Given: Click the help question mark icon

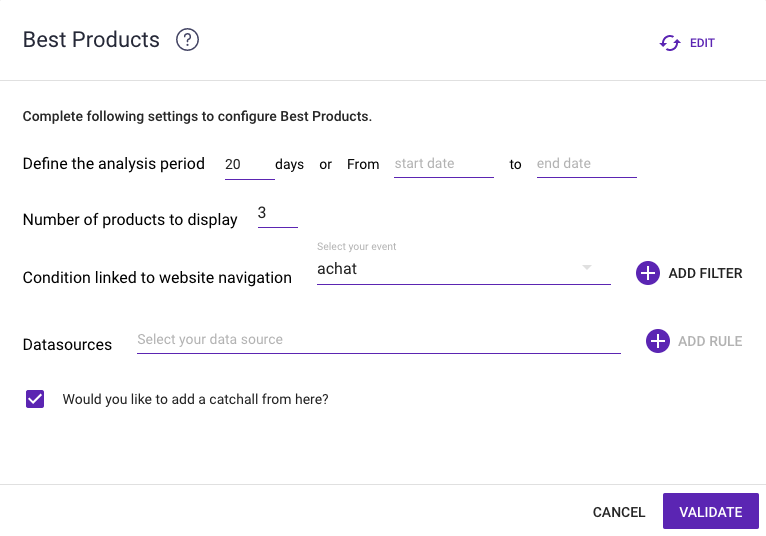Looking at the screenshot, I should click(187, 40).
